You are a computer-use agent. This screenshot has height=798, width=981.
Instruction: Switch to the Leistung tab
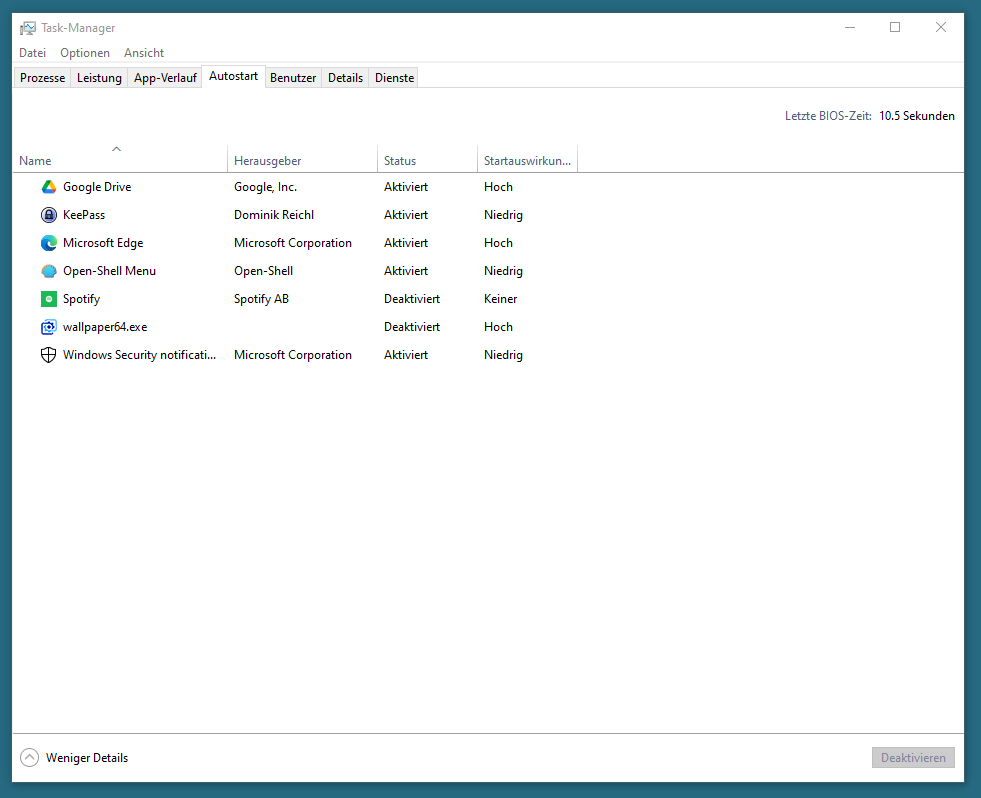99,78
